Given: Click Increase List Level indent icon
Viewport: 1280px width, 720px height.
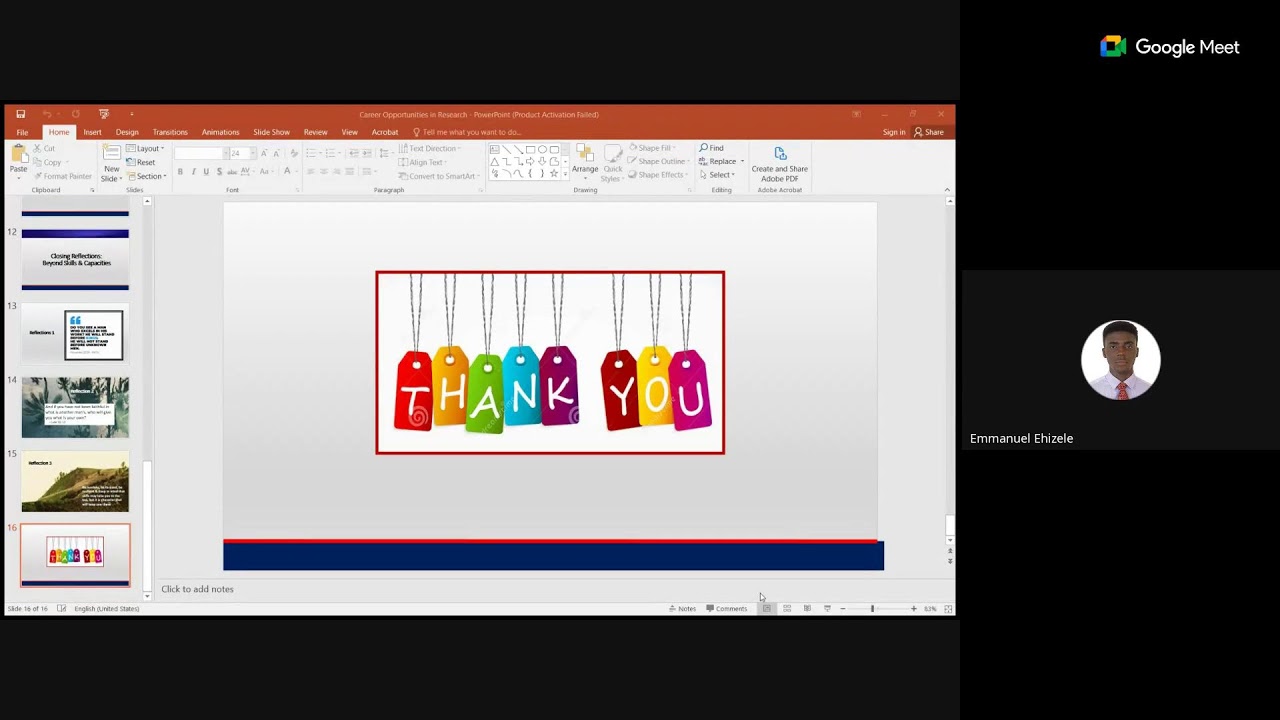Looking at the screenshot, I should [x=367, y=153].
